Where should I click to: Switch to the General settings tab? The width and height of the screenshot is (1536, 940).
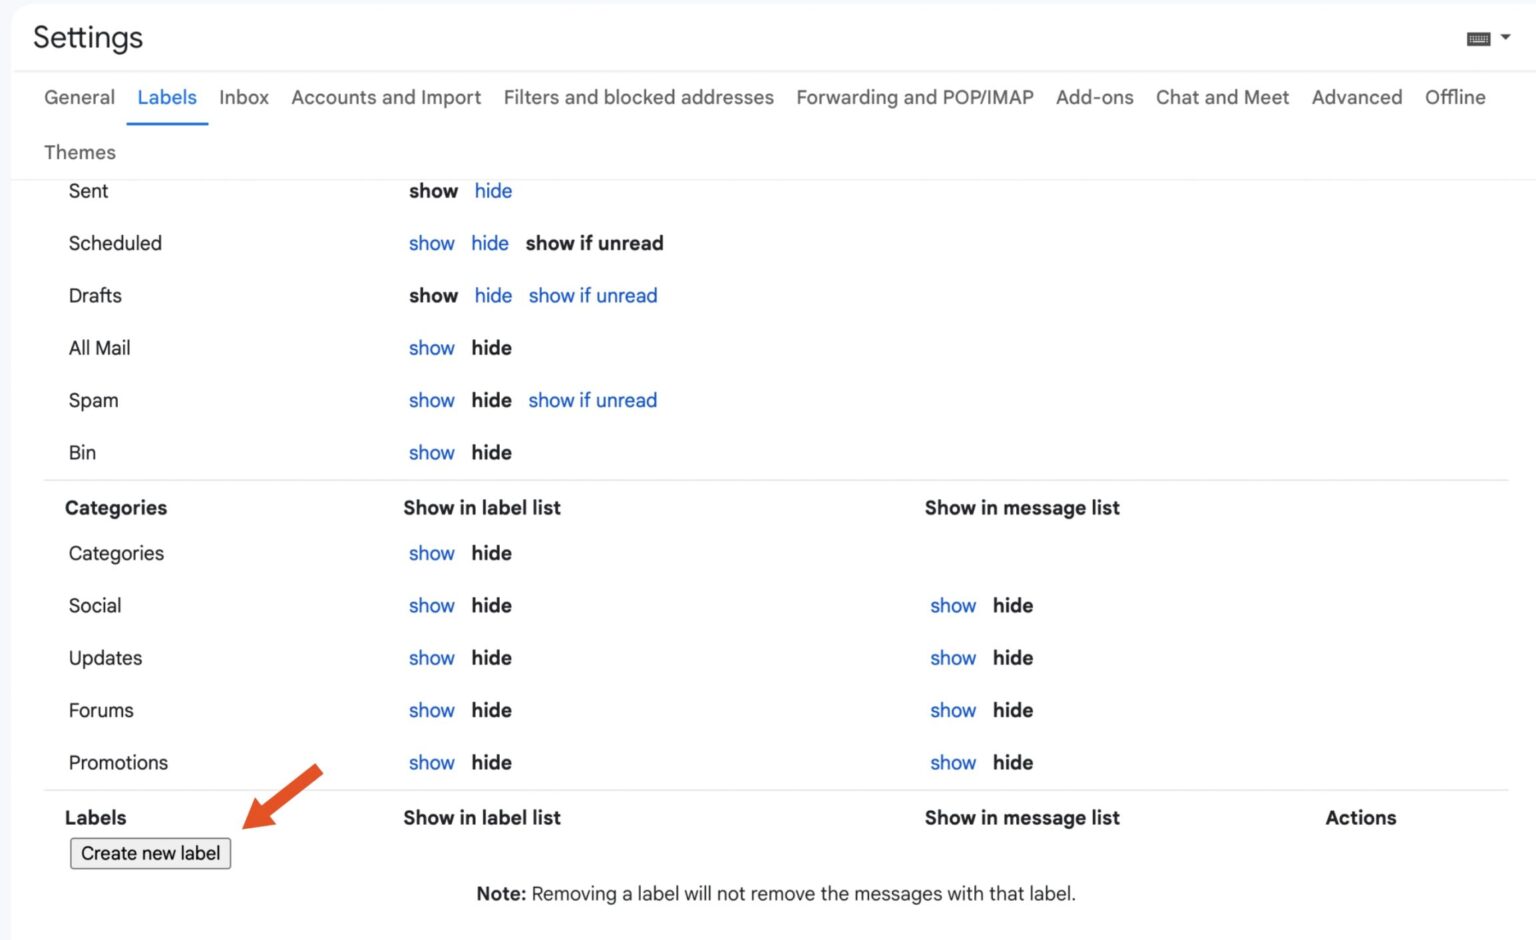click(79, 97)
